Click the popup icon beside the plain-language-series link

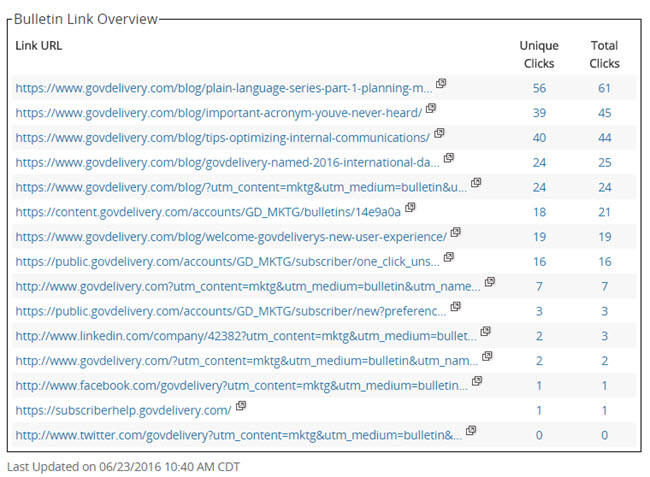[441, 84]
